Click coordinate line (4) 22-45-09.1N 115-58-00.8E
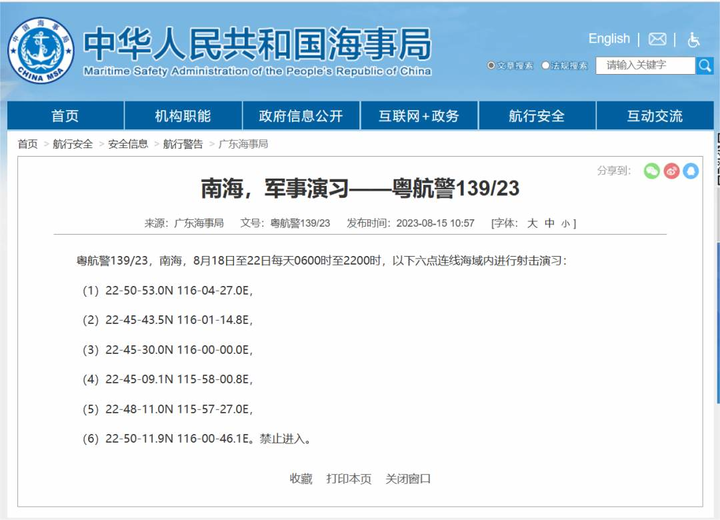Screen dimensions: 720x520 click(168, 379)
